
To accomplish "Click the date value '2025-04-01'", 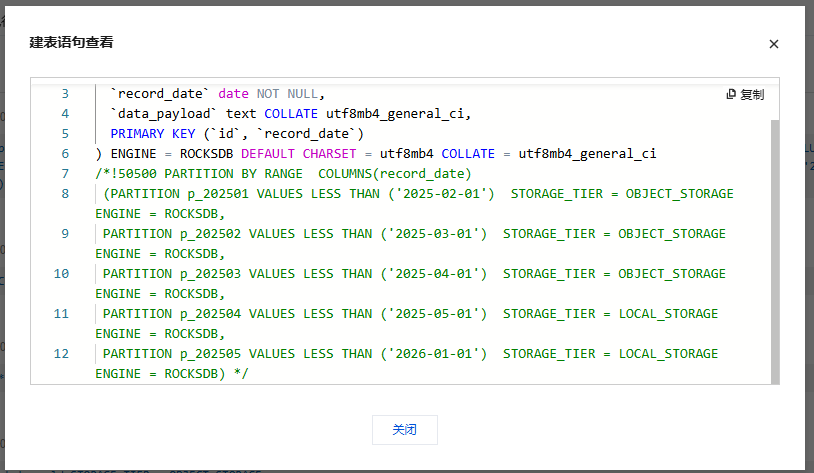I will (433, 274).
